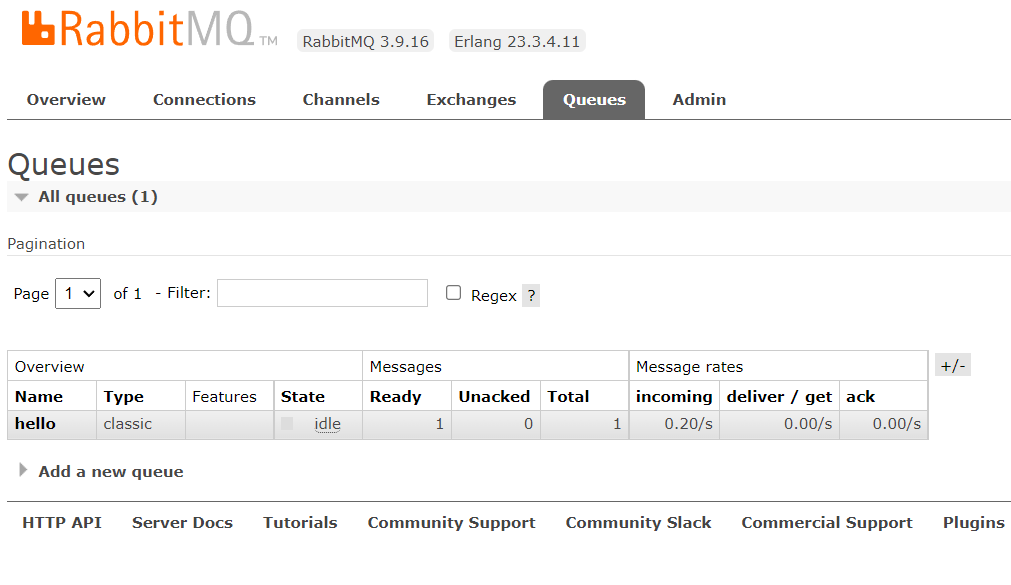Open the Channels tab
1011x585 pixels.
click(341, 99)
